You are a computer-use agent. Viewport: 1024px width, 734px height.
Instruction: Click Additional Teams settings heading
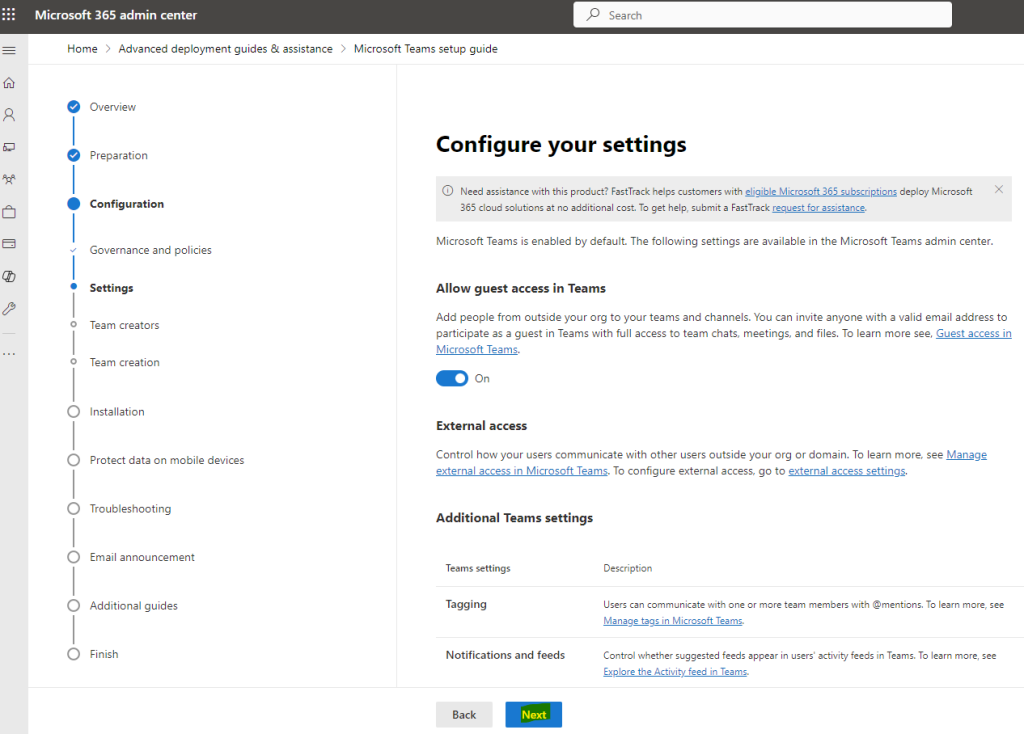(x=515, y=518)
